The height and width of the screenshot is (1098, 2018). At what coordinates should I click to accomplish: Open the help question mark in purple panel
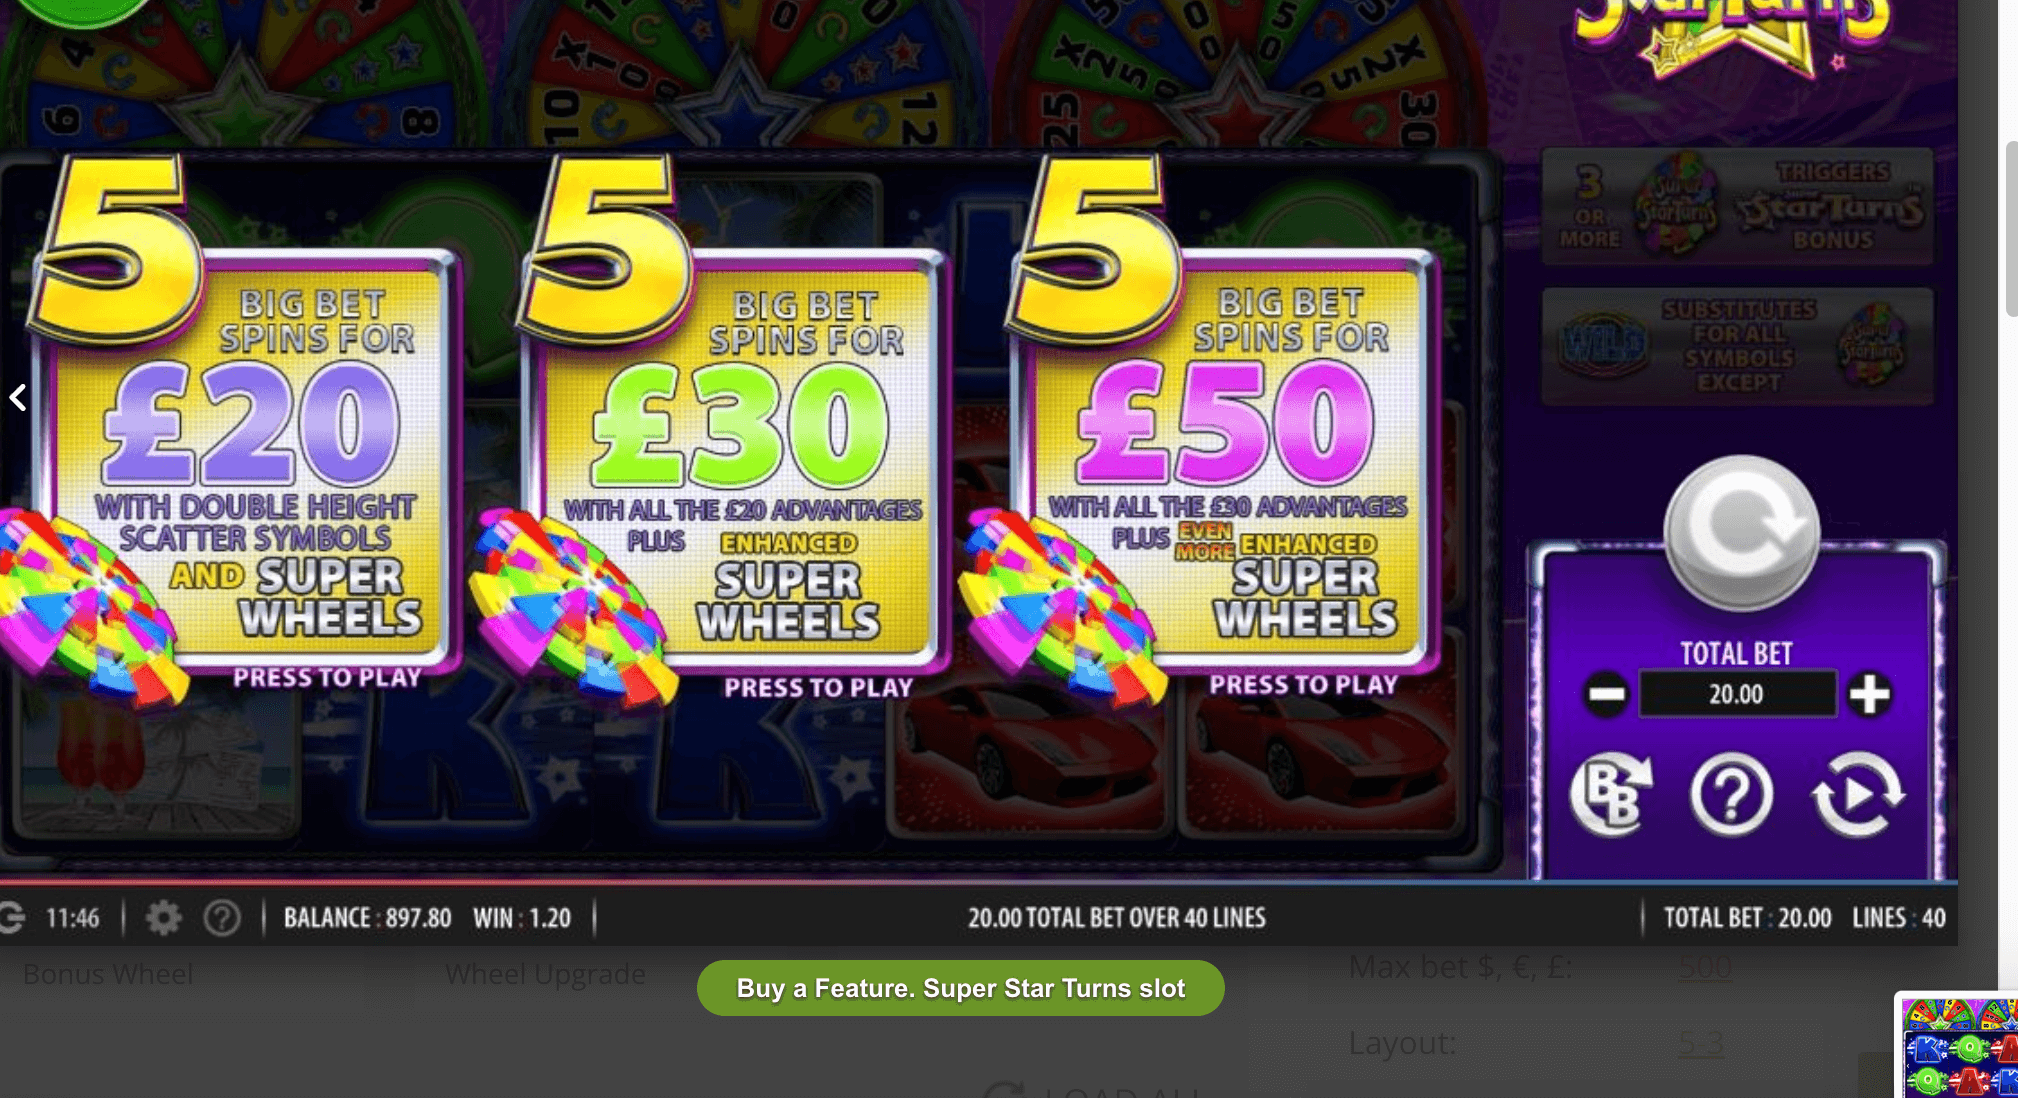pos(1732,794)
